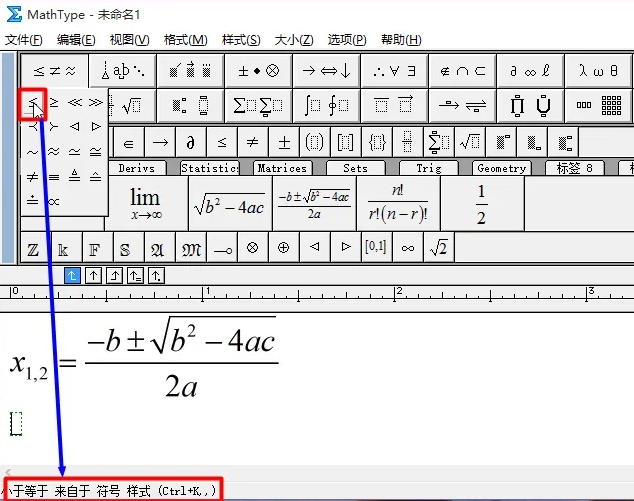Open the matrix templates palette
This screenshot has height=501, width=634.
[x=598, y=106]
